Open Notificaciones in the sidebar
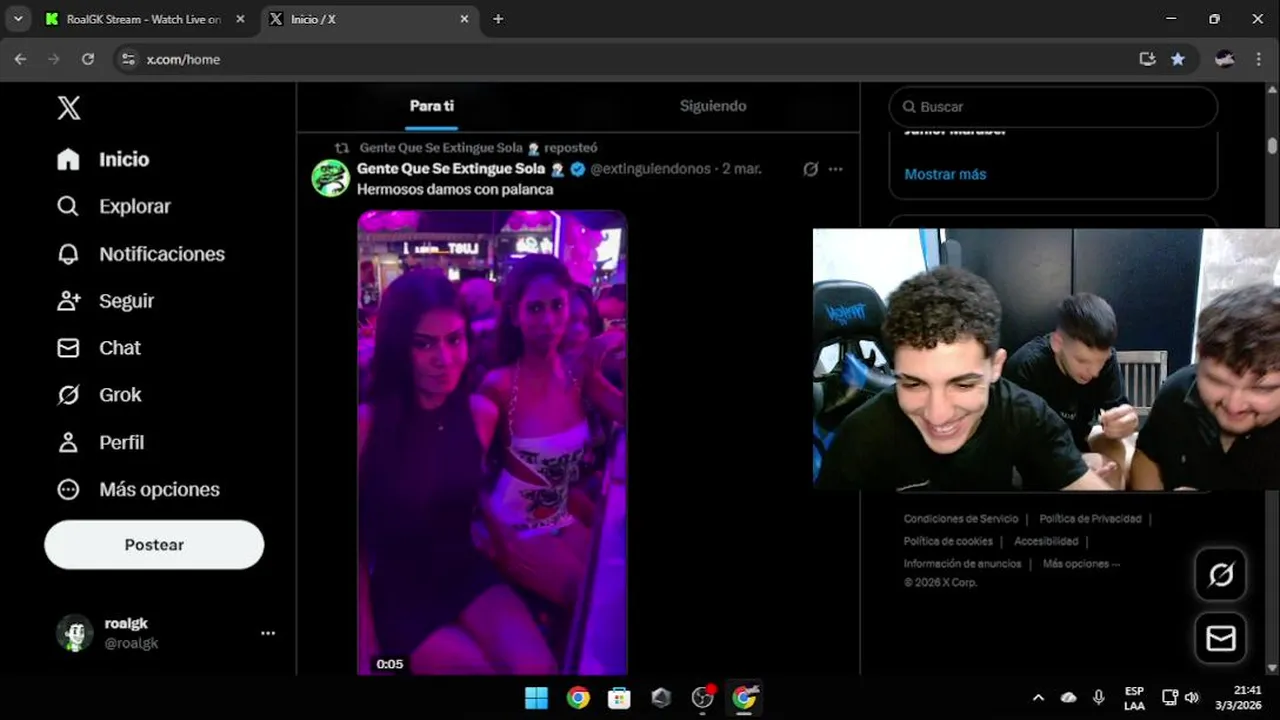 (x=141, y=254)
